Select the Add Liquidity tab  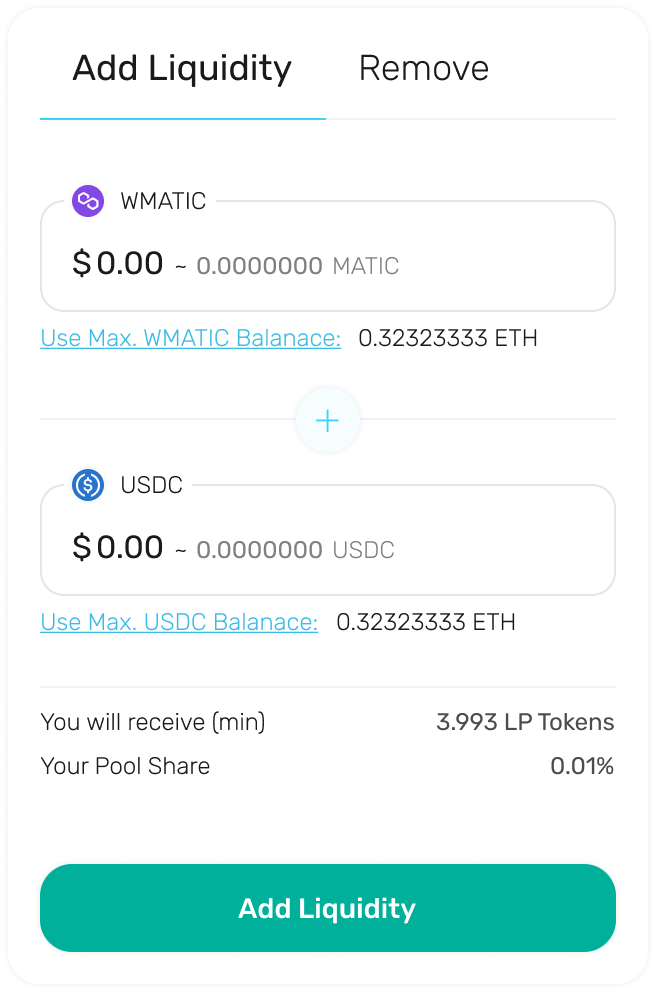pos(182,68)
